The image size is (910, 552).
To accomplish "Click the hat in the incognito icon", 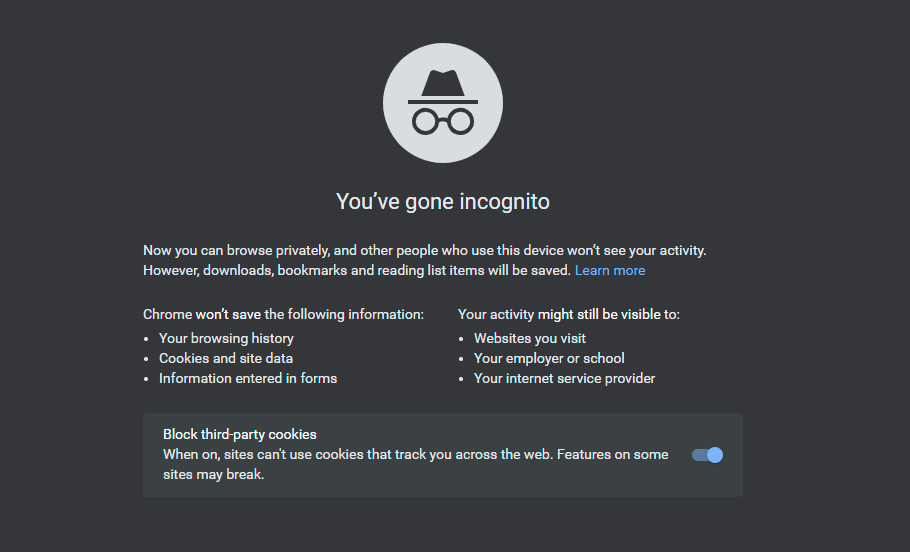I will click(443, 87).
